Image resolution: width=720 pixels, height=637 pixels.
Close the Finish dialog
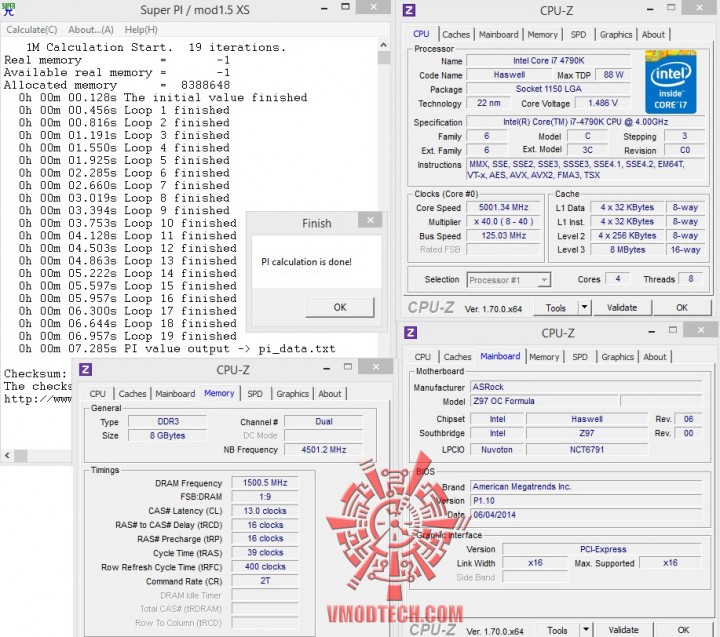pyautogui.click(x=370, y=220)
